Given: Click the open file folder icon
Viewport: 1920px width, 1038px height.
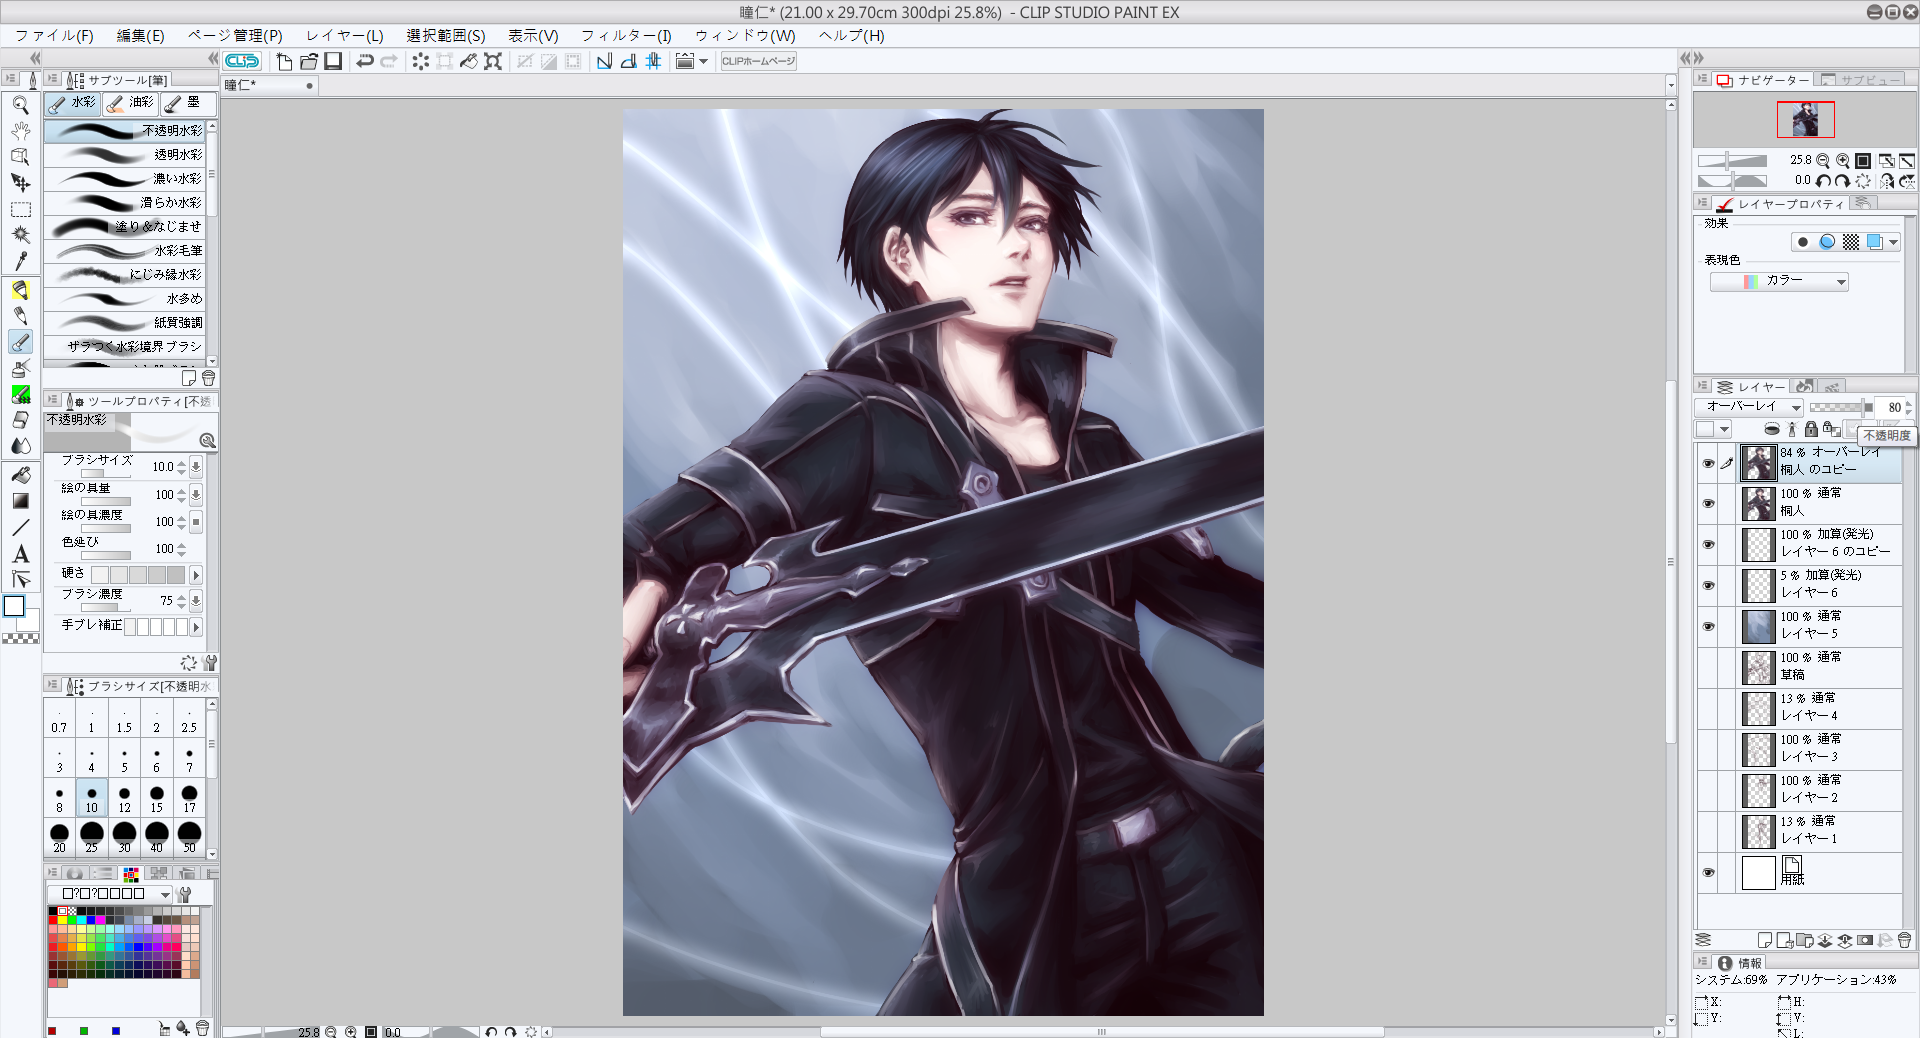Looking at the screenshot, I should 309,61.
